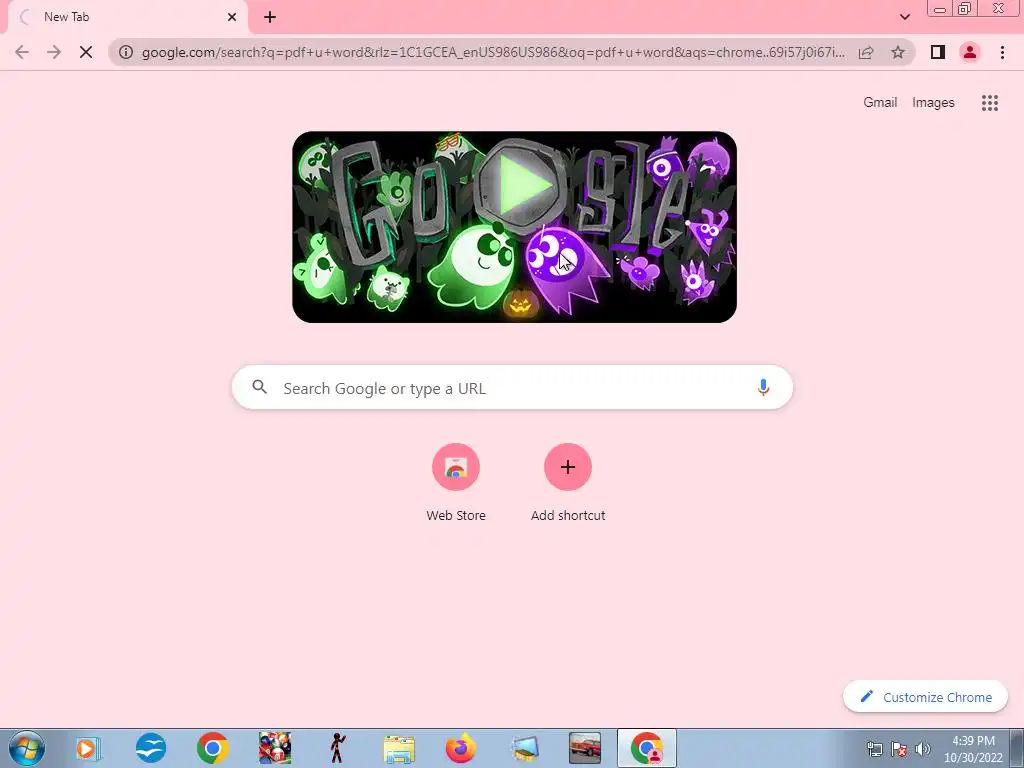Open the volume speaker tray icon

(922, 749)
